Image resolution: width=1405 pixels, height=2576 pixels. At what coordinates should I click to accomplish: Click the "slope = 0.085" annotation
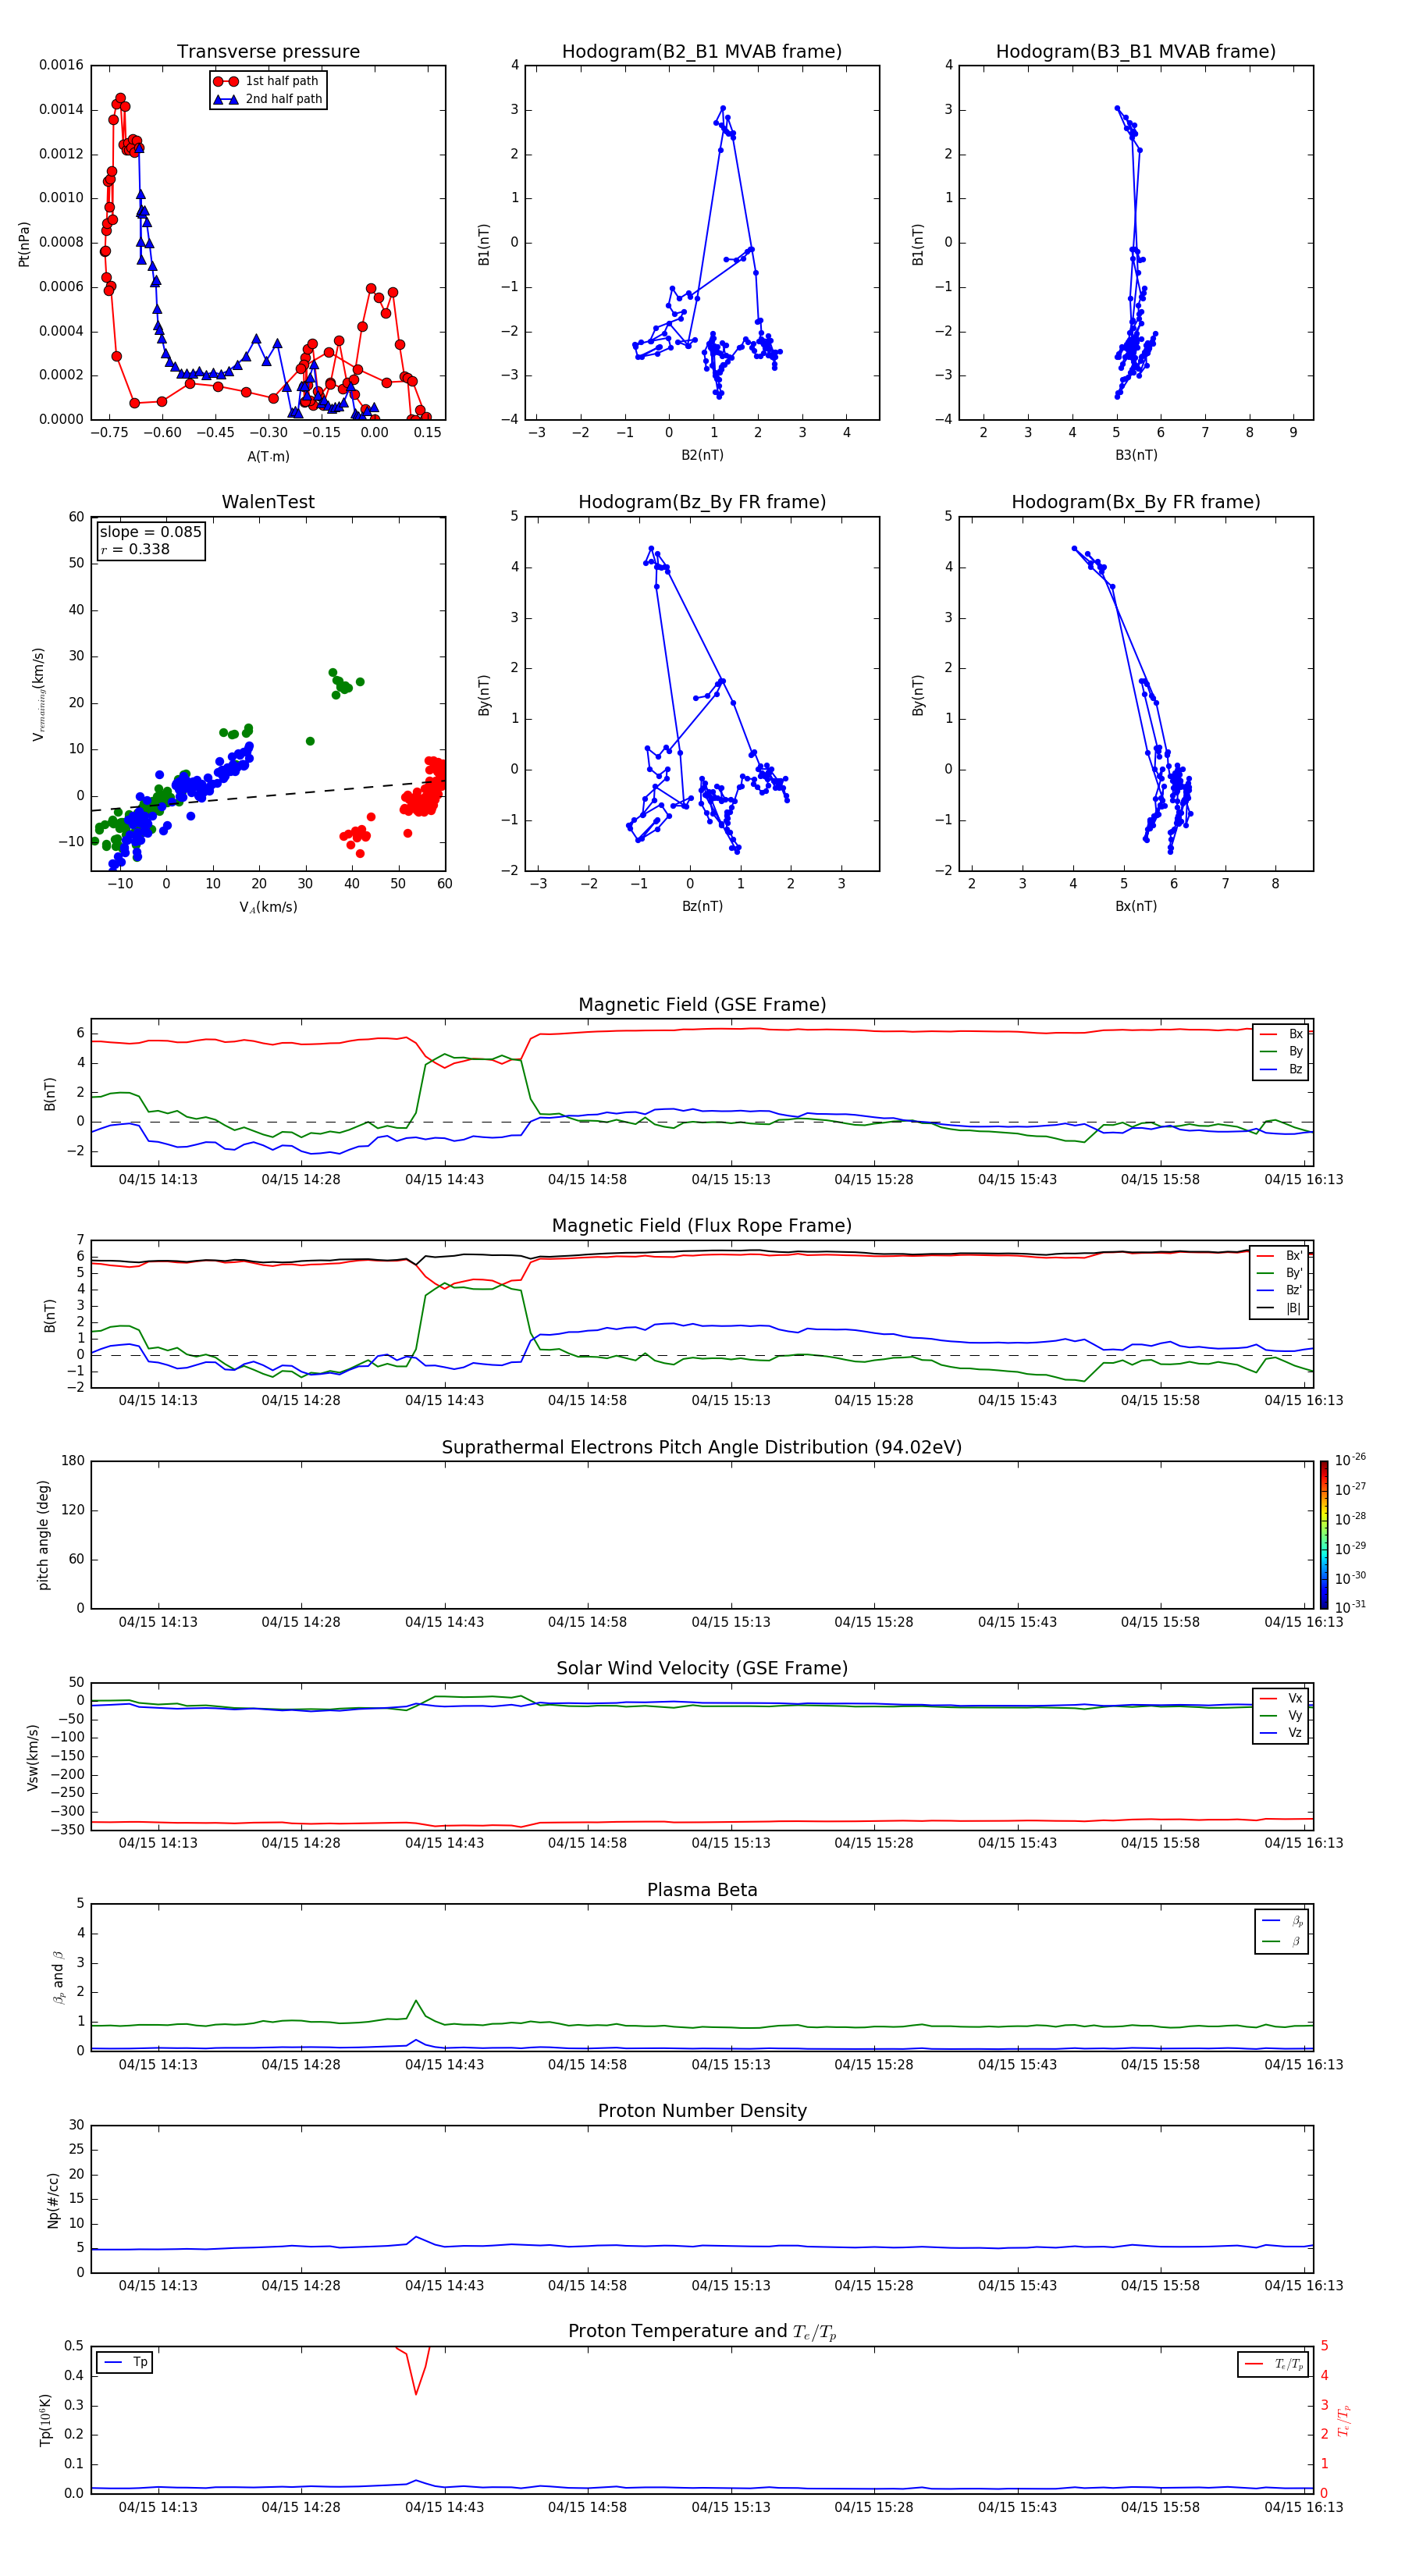pos(150,532)
